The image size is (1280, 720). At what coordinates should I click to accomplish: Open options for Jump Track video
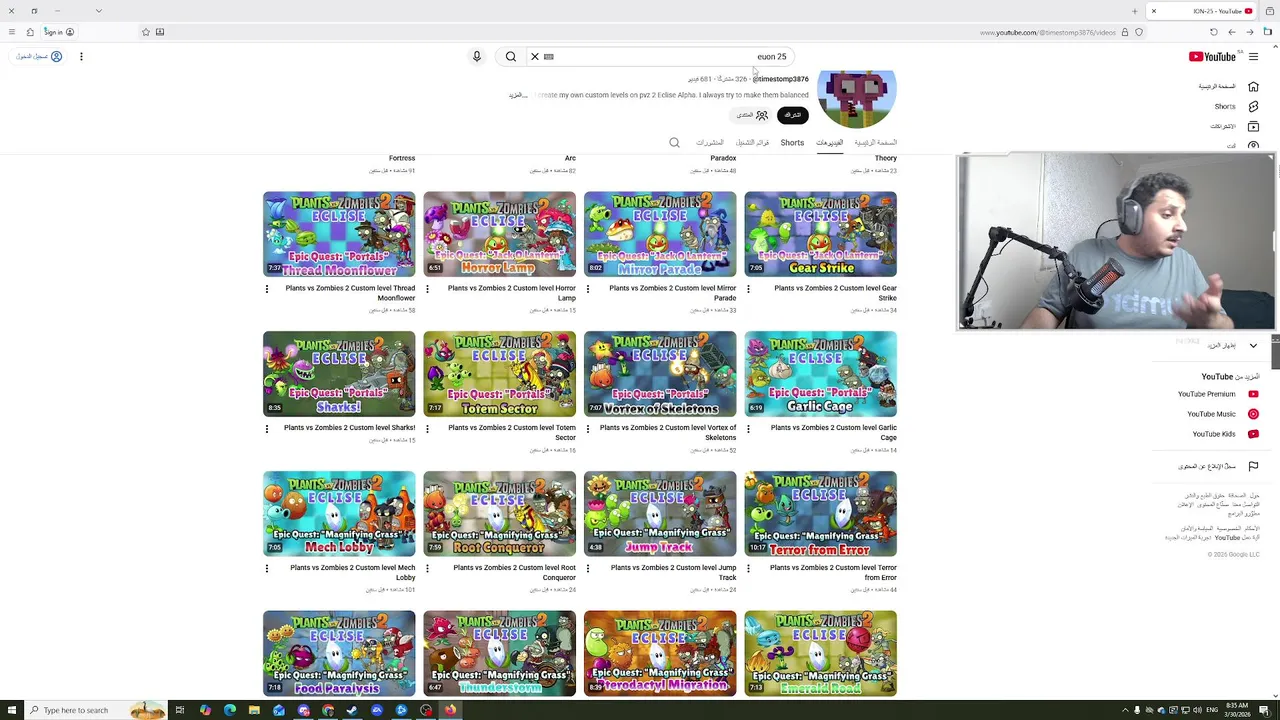(587, 569)
